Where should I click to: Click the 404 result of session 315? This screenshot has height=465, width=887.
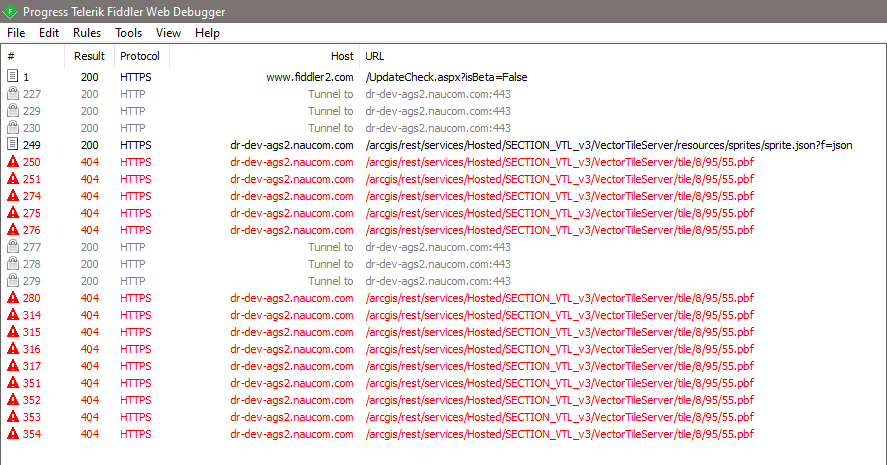point(89,331)
